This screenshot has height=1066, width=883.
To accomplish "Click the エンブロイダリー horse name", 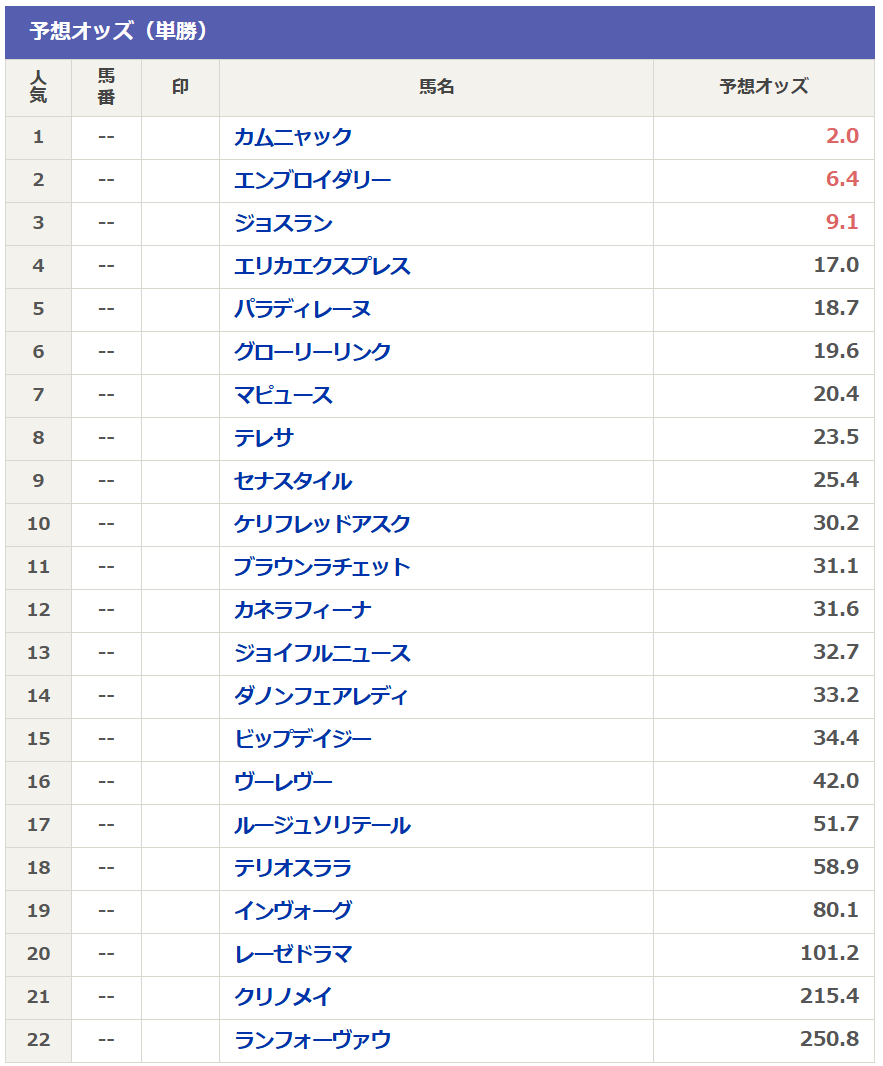I will tap(312, 180).
